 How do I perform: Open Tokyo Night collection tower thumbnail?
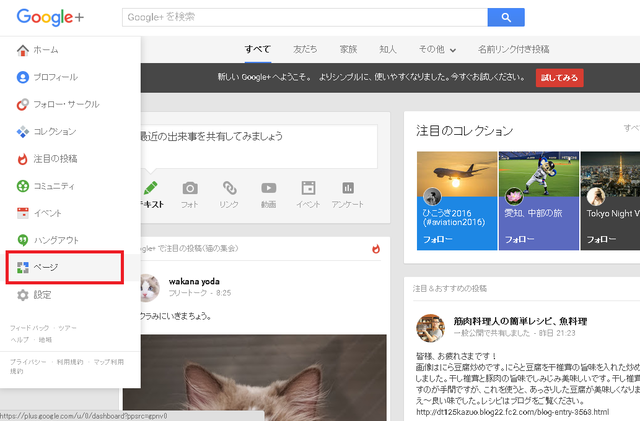[x=611, y=174]
